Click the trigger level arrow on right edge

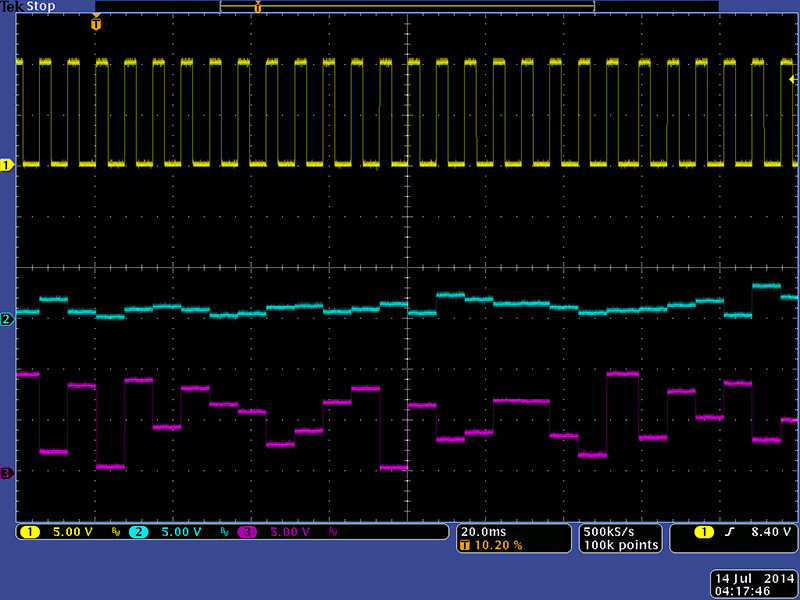pyautogui.click(x=793, y=78)
